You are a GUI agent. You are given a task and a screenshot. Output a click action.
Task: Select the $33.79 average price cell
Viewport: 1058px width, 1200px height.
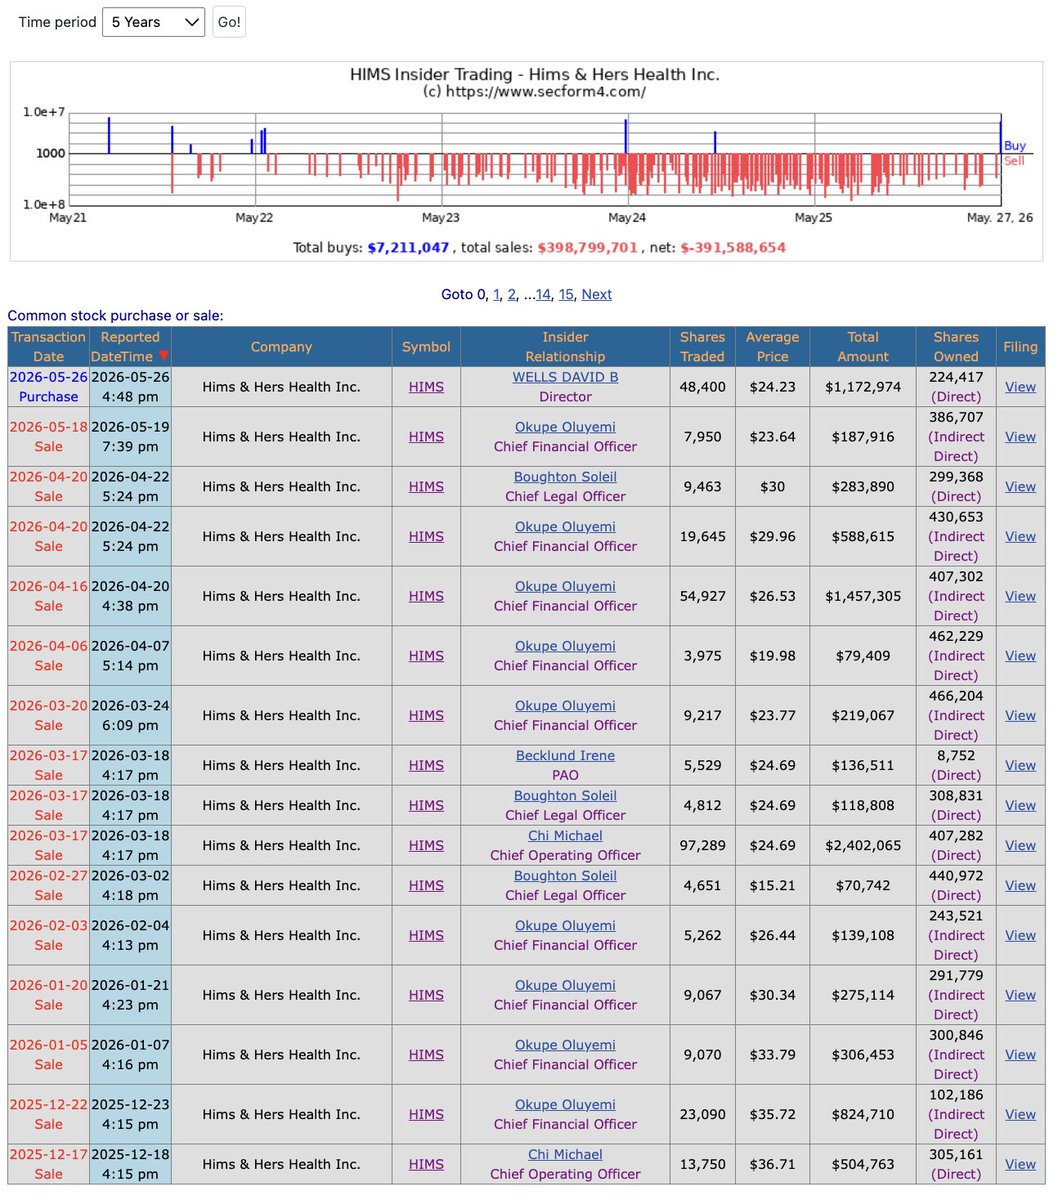[x=772, y=1054]
